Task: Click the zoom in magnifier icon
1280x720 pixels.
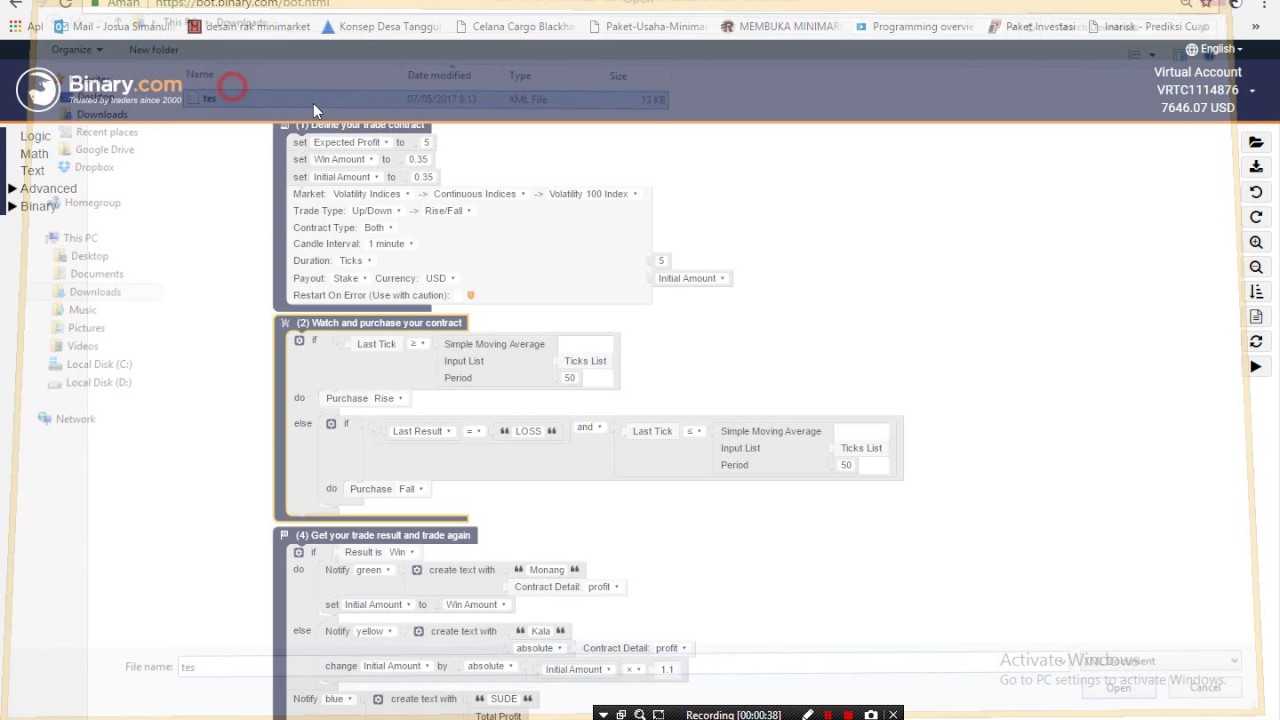Action: click(x=1256, y=242)
